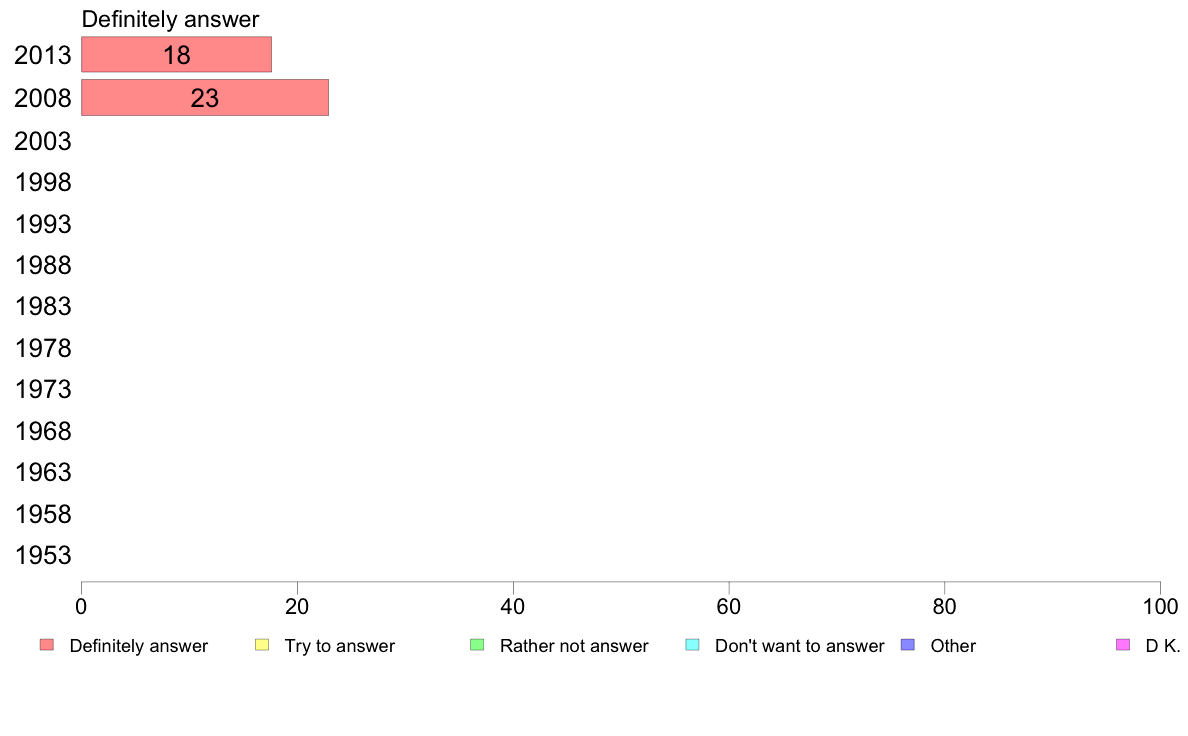Click the red Definitely answer legend swatch
This screenshot has width=1188, height=736.
pos(47,645)
